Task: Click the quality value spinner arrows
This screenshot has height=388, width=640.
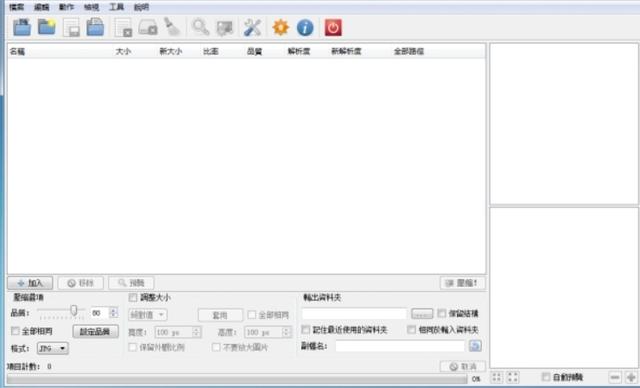Action: click(114, 313)
